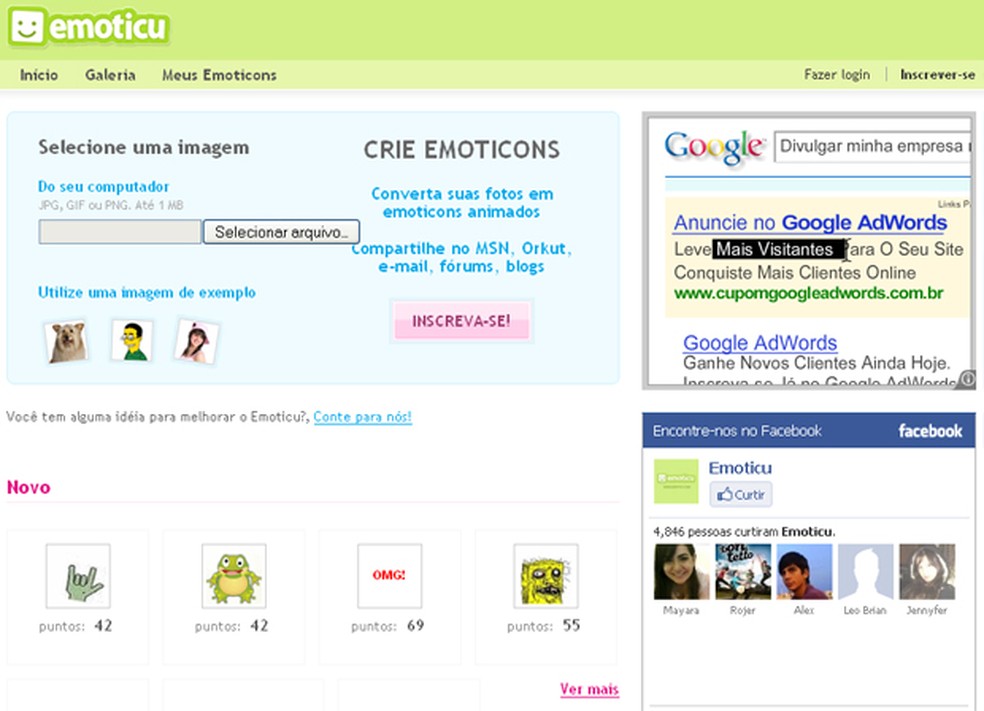
Task: Go to Meus Emoticons
Action: [x=219, y=75]
